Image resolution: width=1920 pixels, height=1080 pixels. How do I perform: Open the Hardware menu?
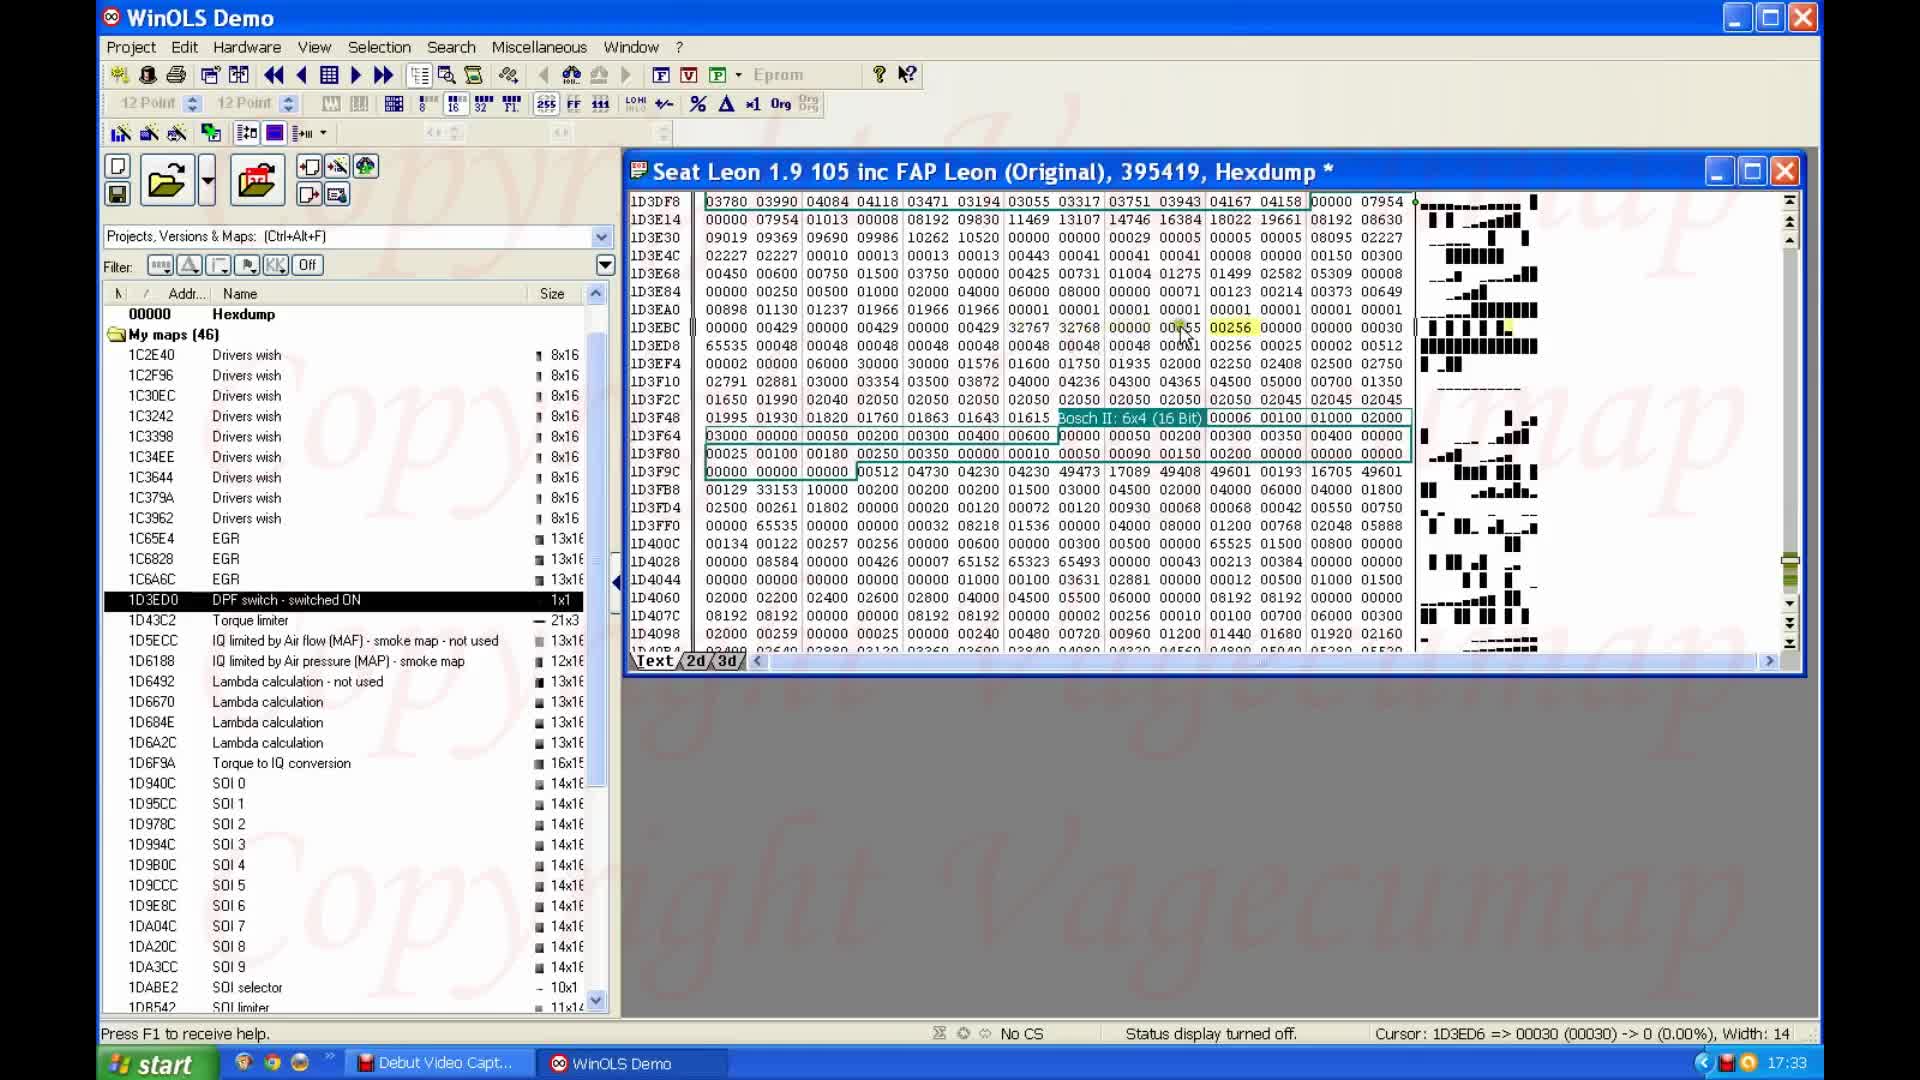[246, 47]
